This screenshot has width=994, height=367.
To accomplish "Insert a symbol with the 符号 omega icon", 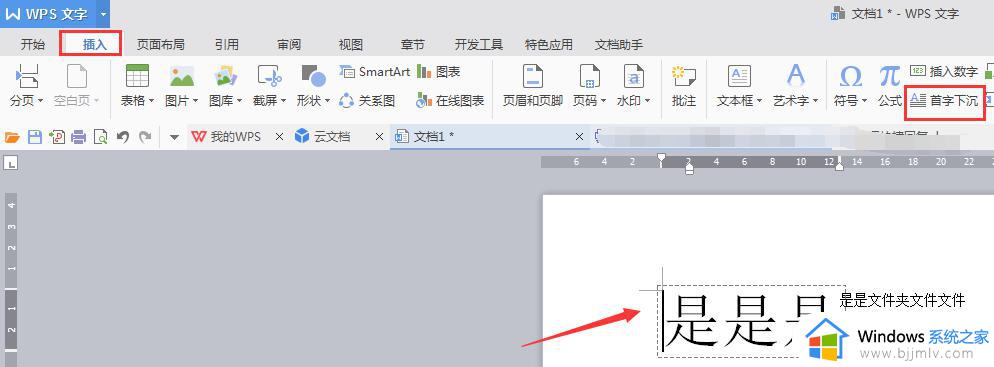I will [850, 76].
